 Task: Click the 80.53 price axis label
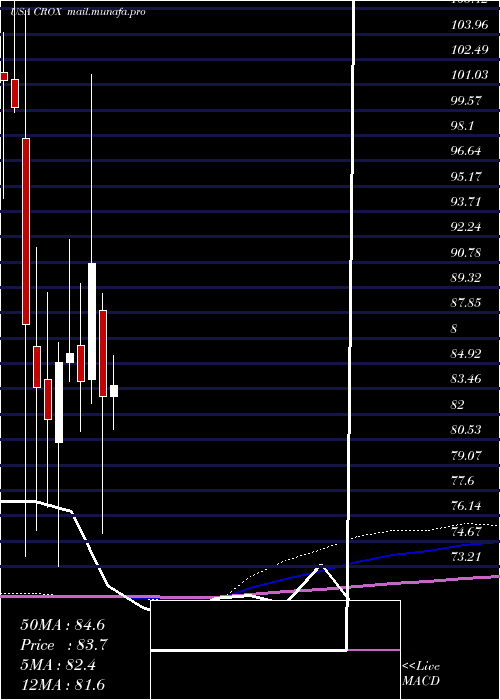pyautogui.click(x=467, y=430)
